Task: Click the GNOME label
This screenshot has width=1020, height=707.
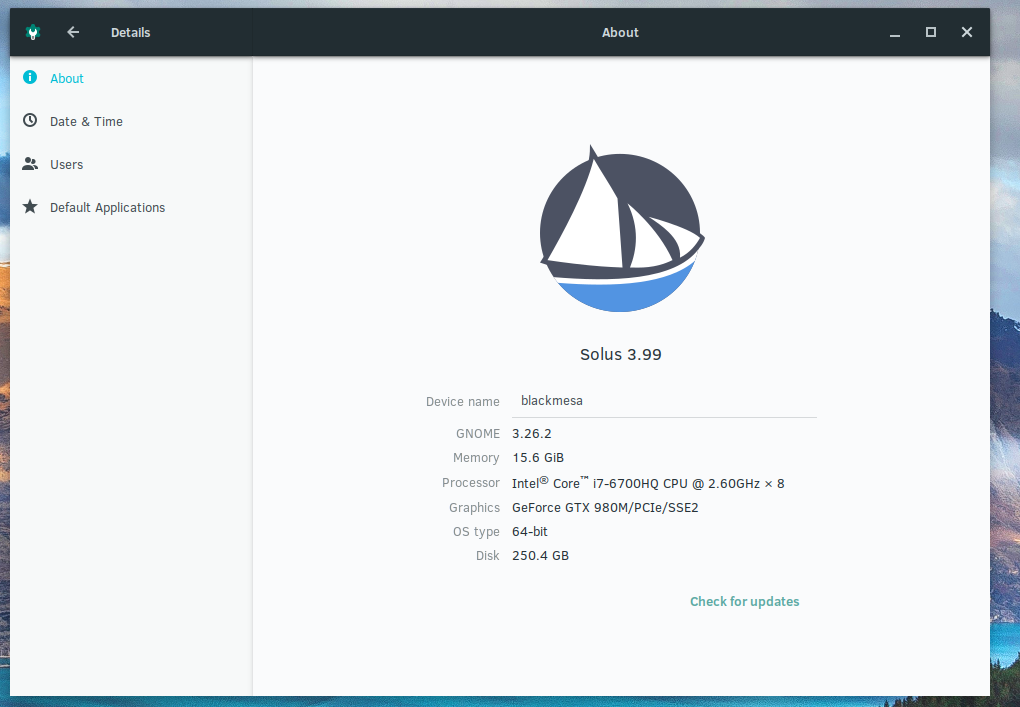Action: tap(477, 434)
